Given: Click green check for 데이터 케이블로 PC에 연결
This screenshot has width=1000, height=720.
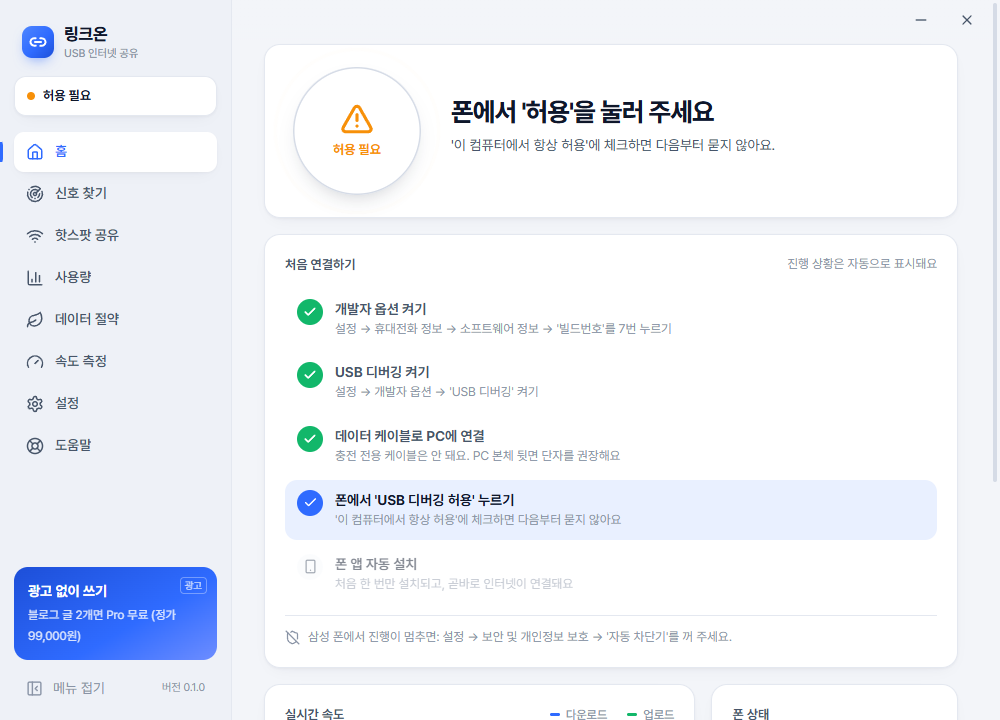Looking at the screenshot, I should click(310, 439).
